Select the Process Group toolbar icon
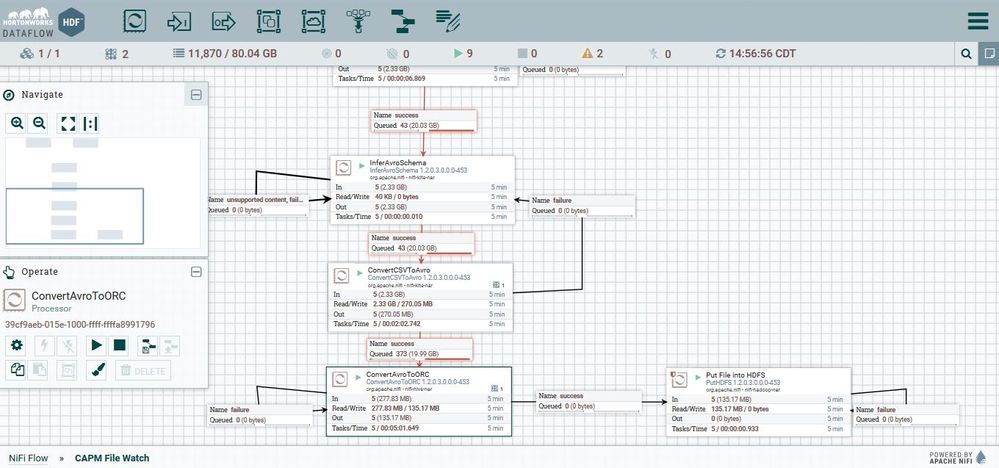999x468 pixels. point(268,20)
